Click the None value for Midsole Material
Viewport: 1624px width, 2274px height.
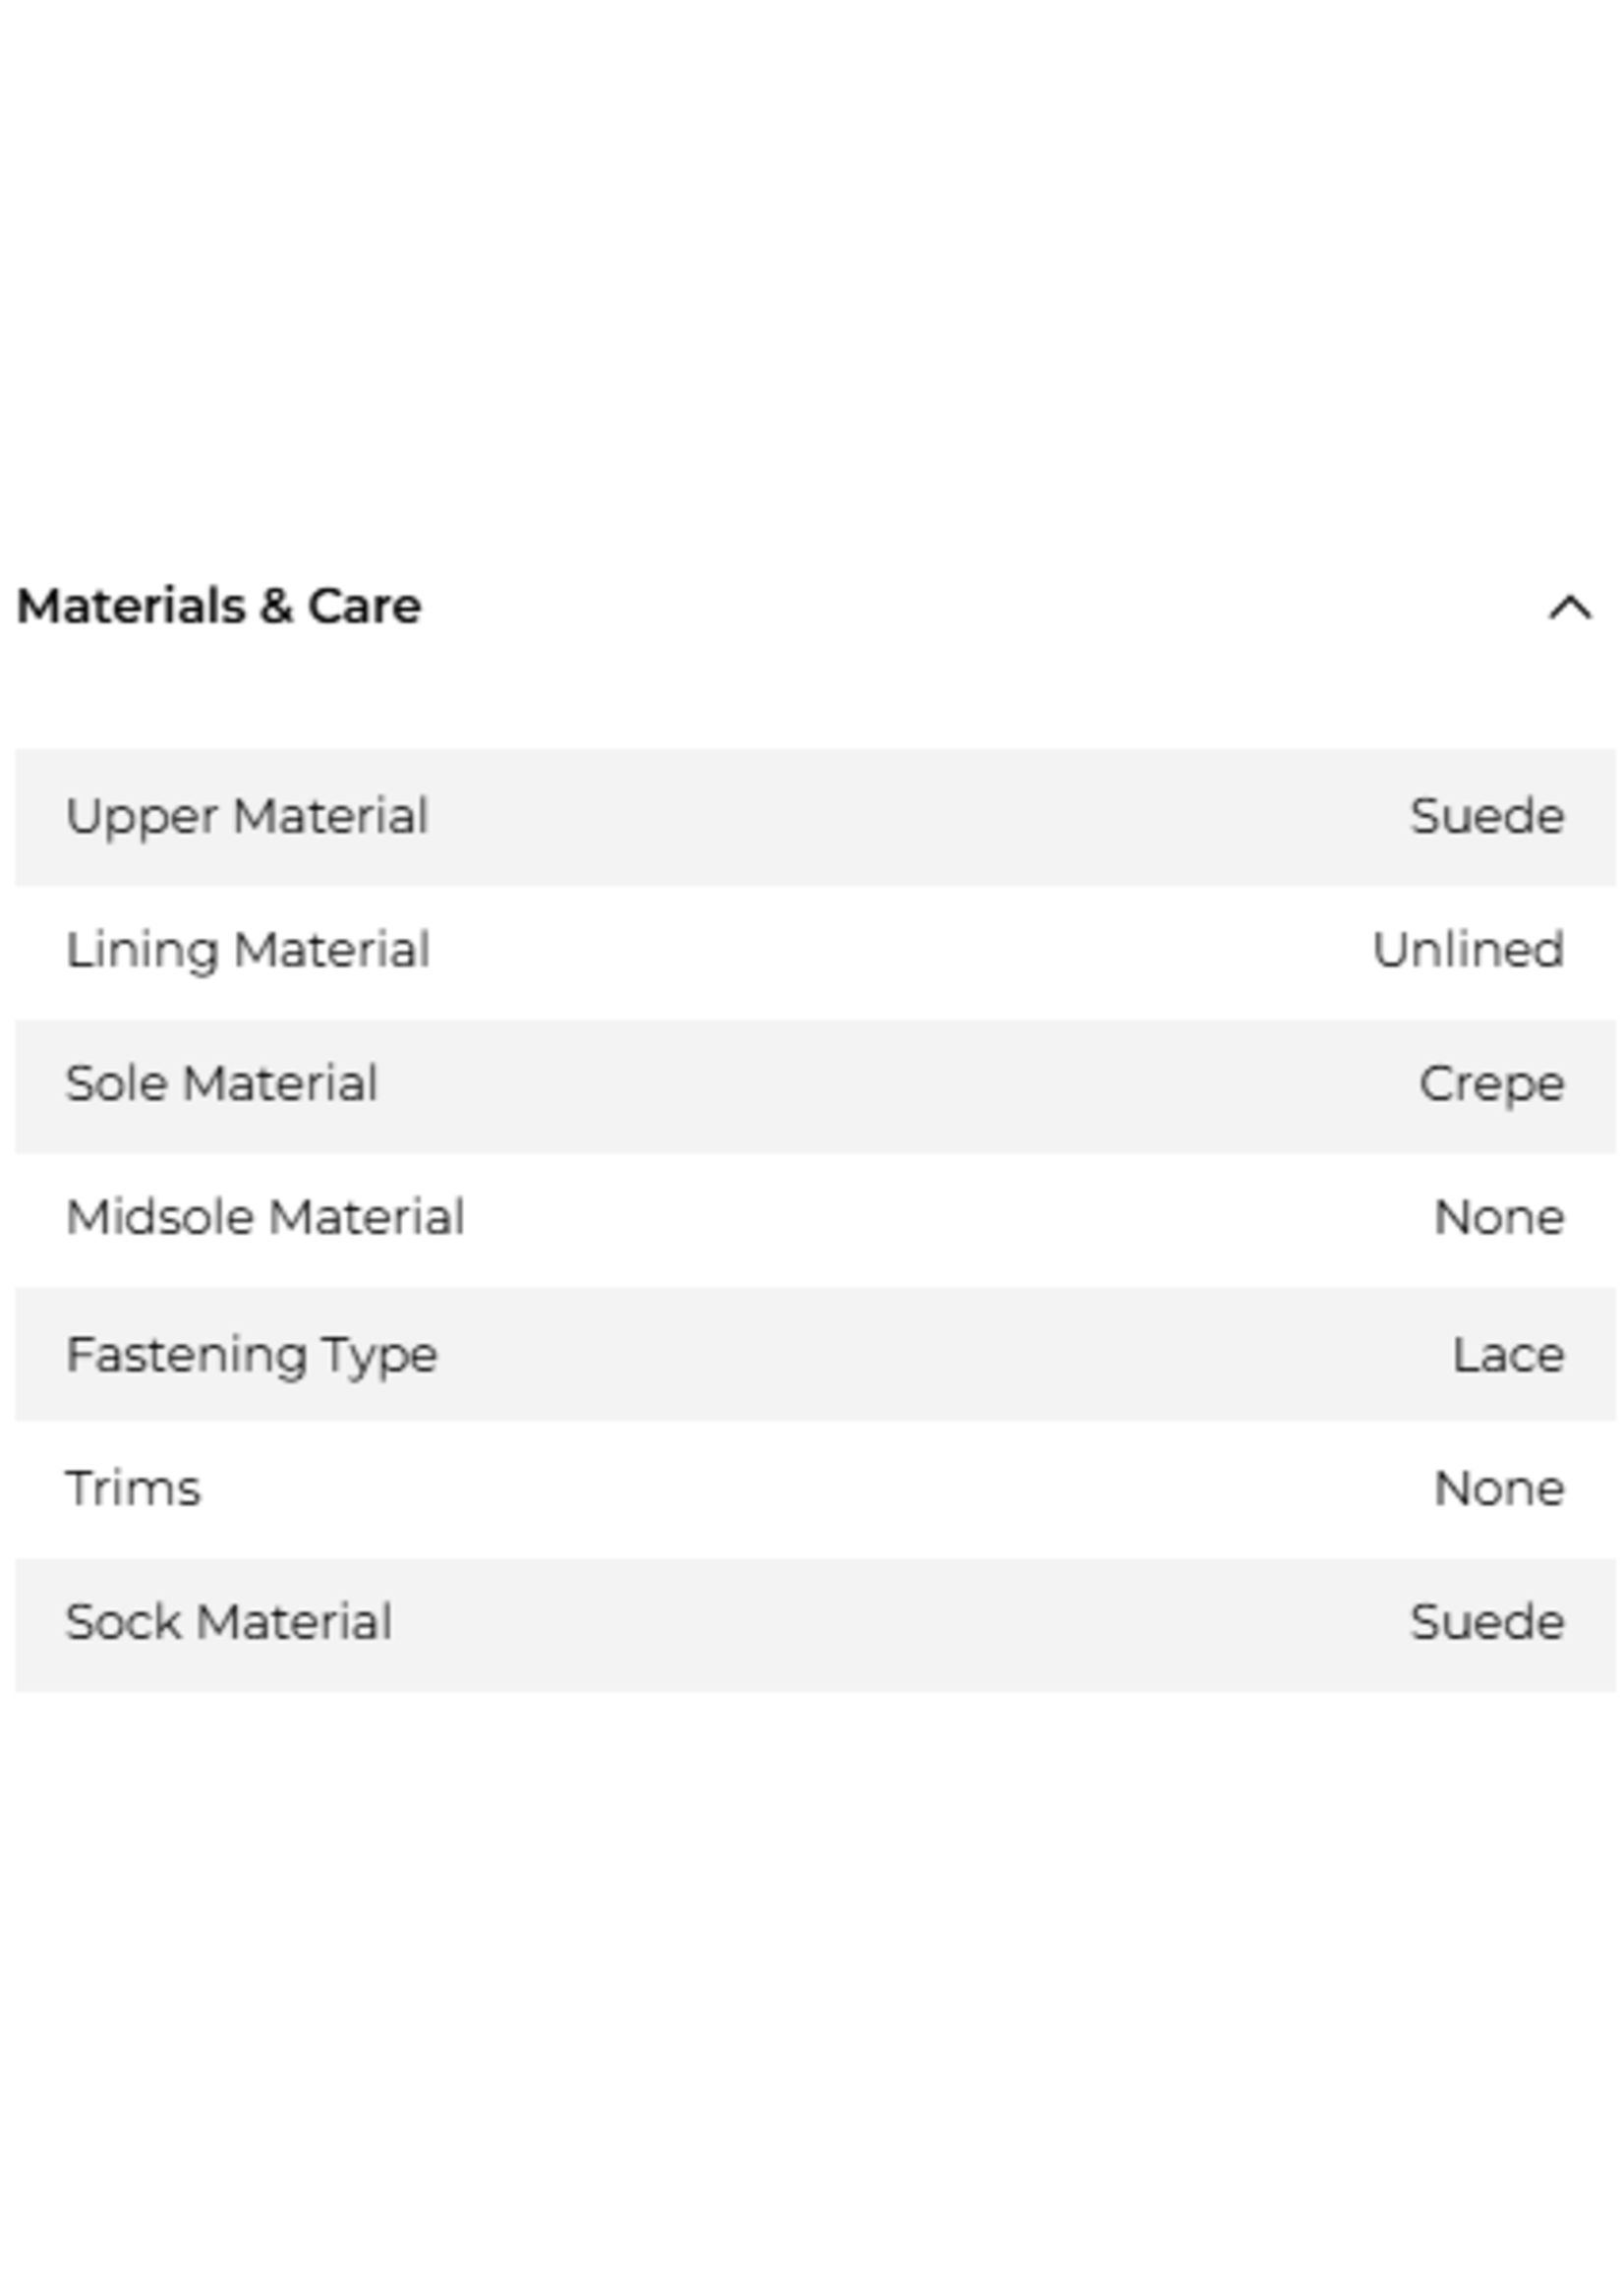(1500, 1218)
